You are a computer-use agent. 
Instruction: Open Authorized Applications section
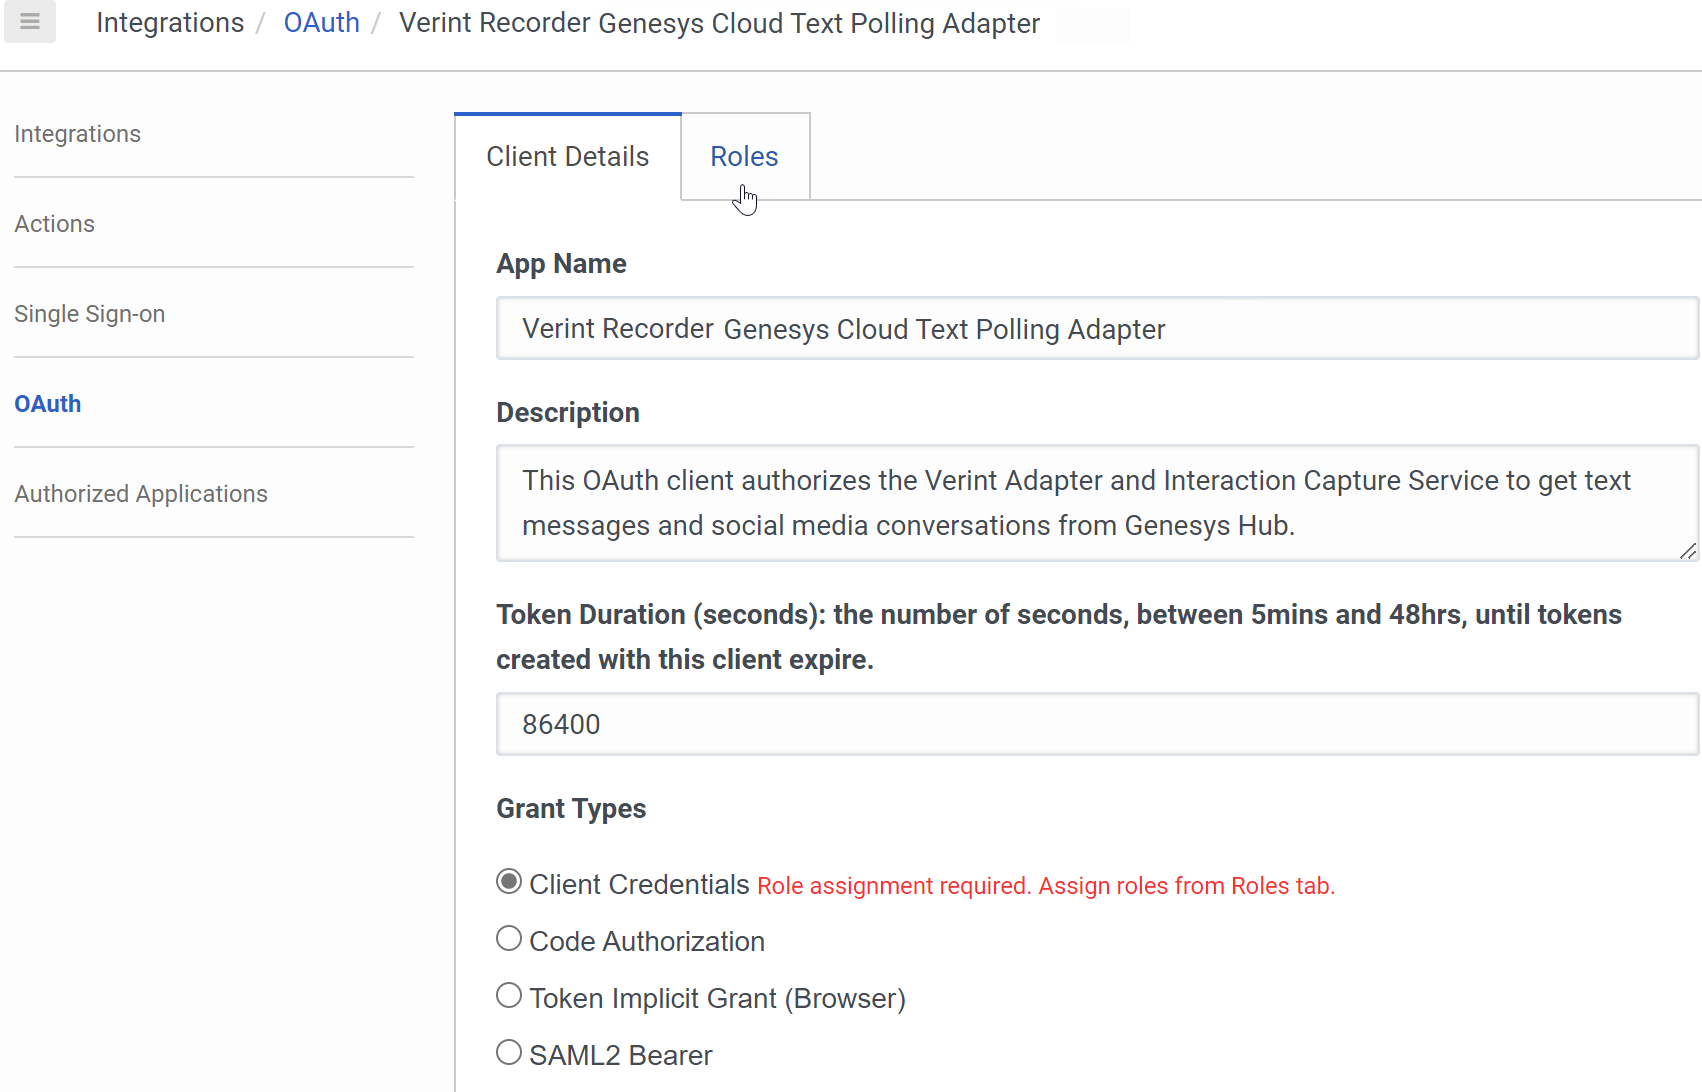coord(140,493)
